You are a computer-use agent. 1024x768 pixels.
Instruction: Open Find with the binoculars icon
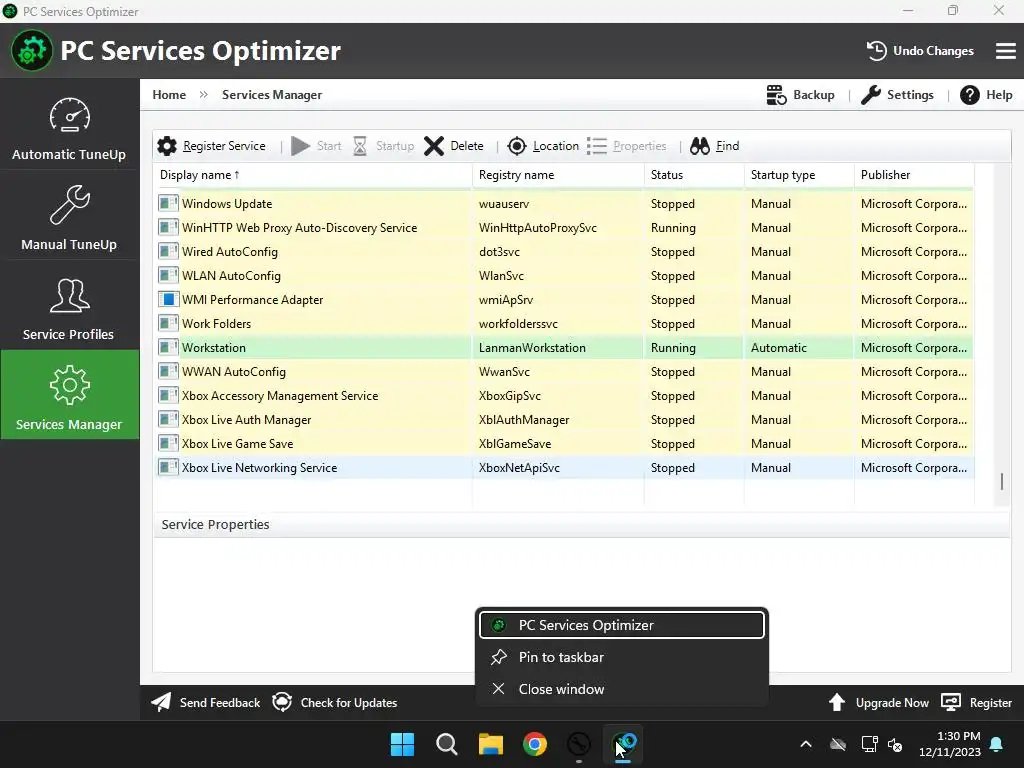coord(714,146)
